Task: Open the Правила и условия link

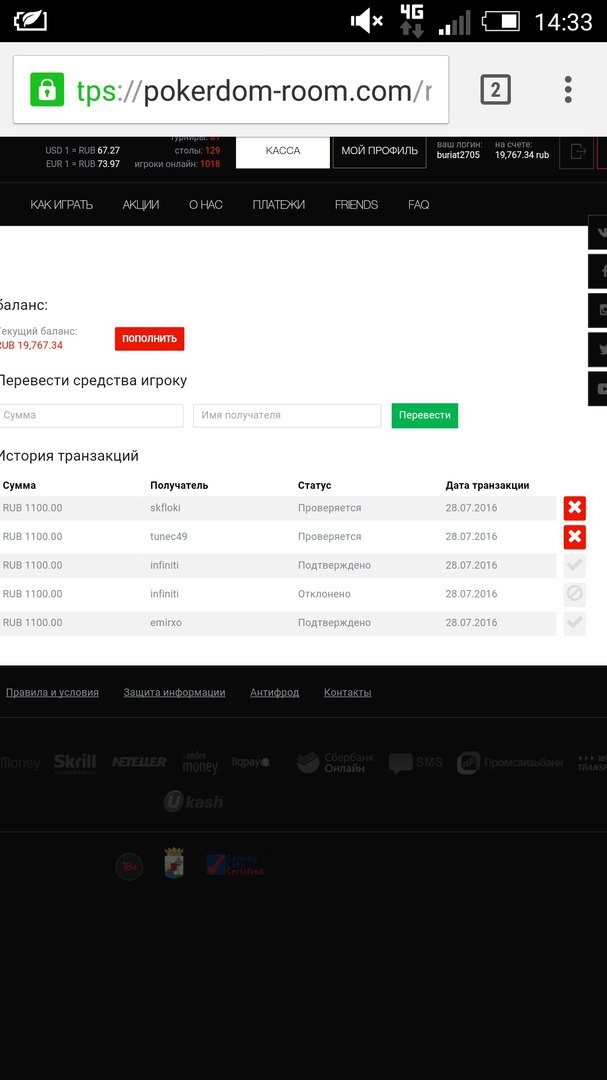Action: 52,693
